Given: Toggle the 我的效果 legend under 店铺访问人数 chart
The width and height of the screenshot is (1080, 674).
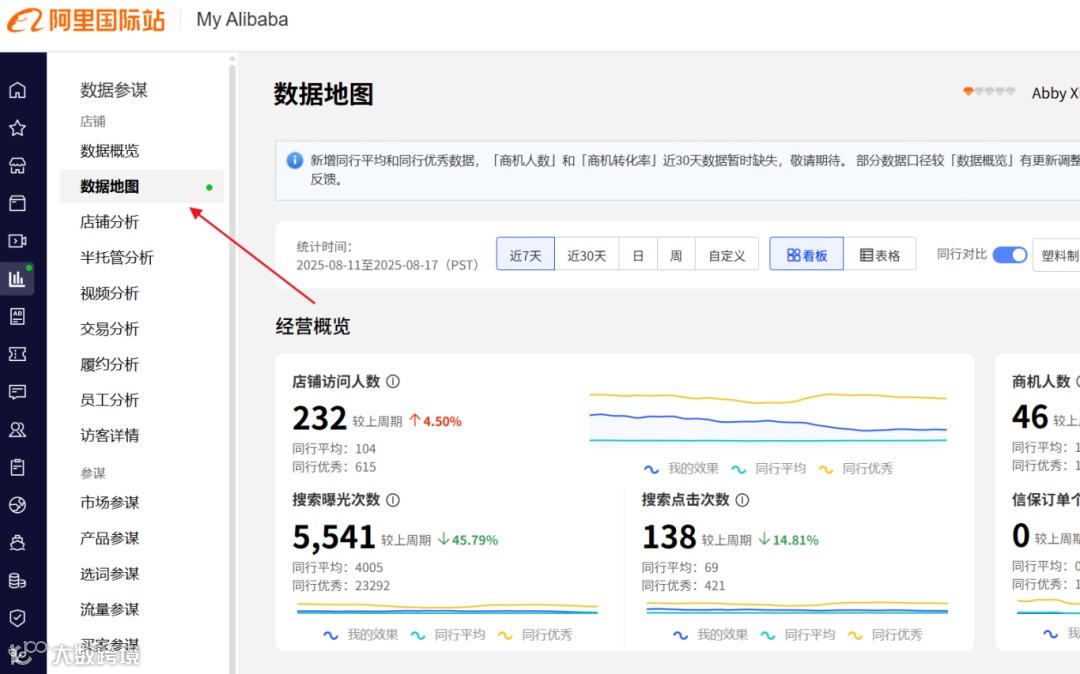Looking at the screenshot, I should click(694, 468).
